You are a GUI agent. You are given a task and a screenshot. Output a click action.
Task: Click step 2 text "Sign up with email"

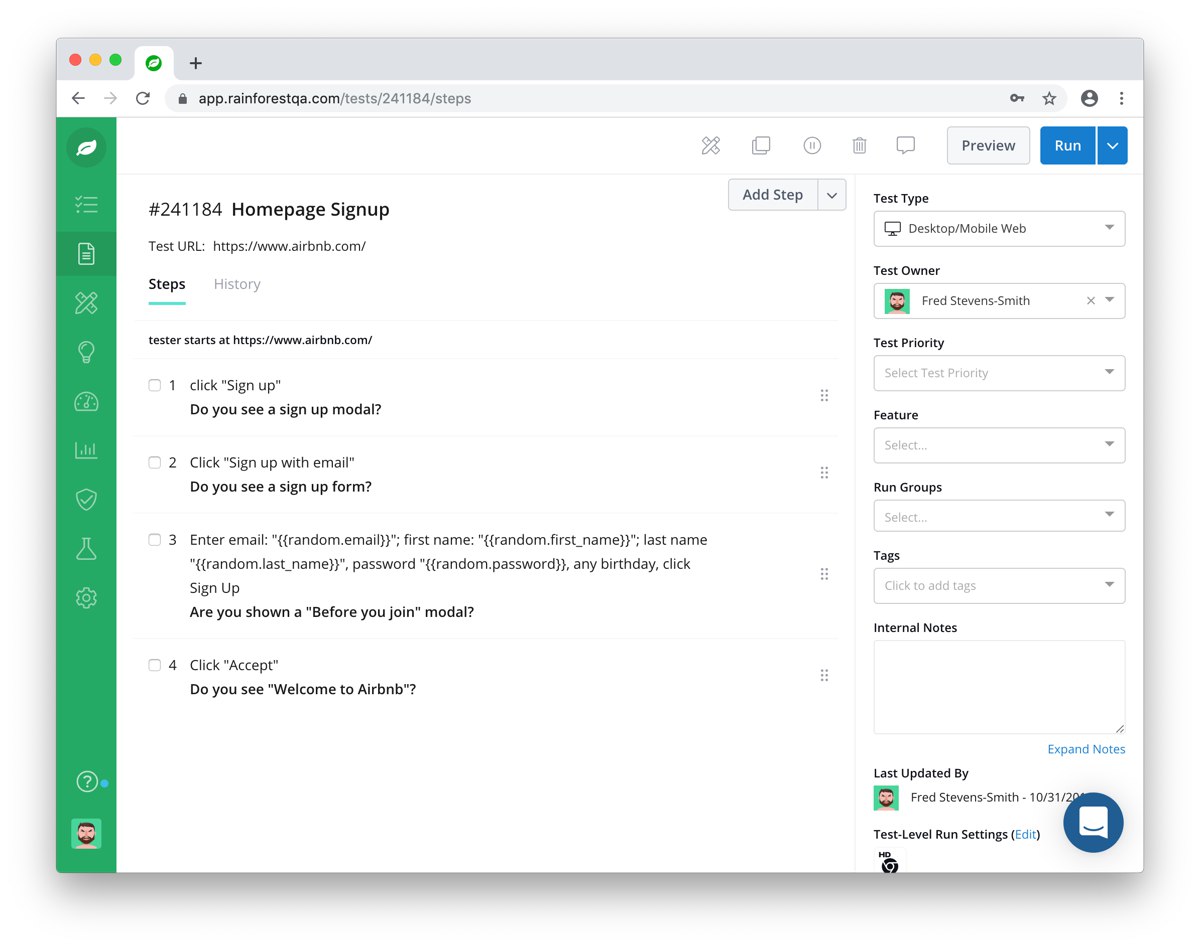(272, 463)
